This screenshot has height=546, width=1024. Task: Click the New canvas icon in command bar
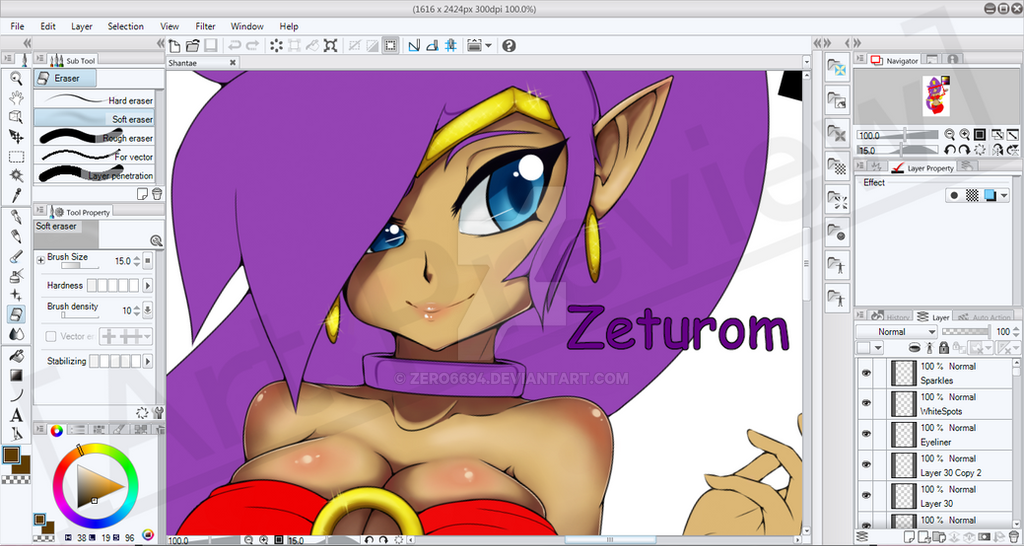[174, 46]
